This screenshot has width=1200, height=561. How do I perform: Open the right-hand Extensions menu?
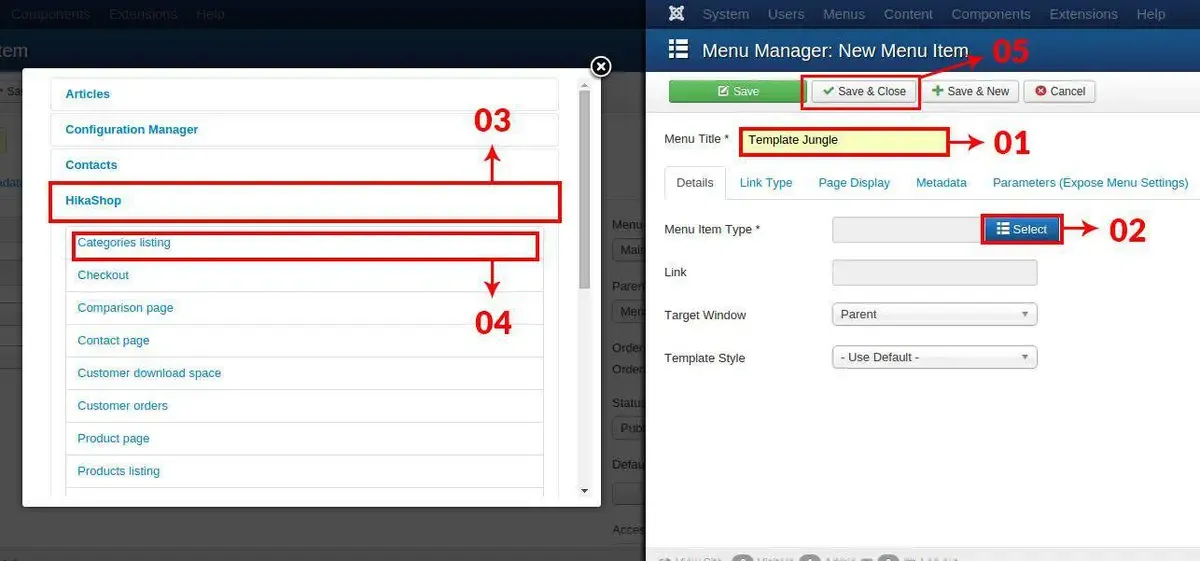tap(1085, 14)
